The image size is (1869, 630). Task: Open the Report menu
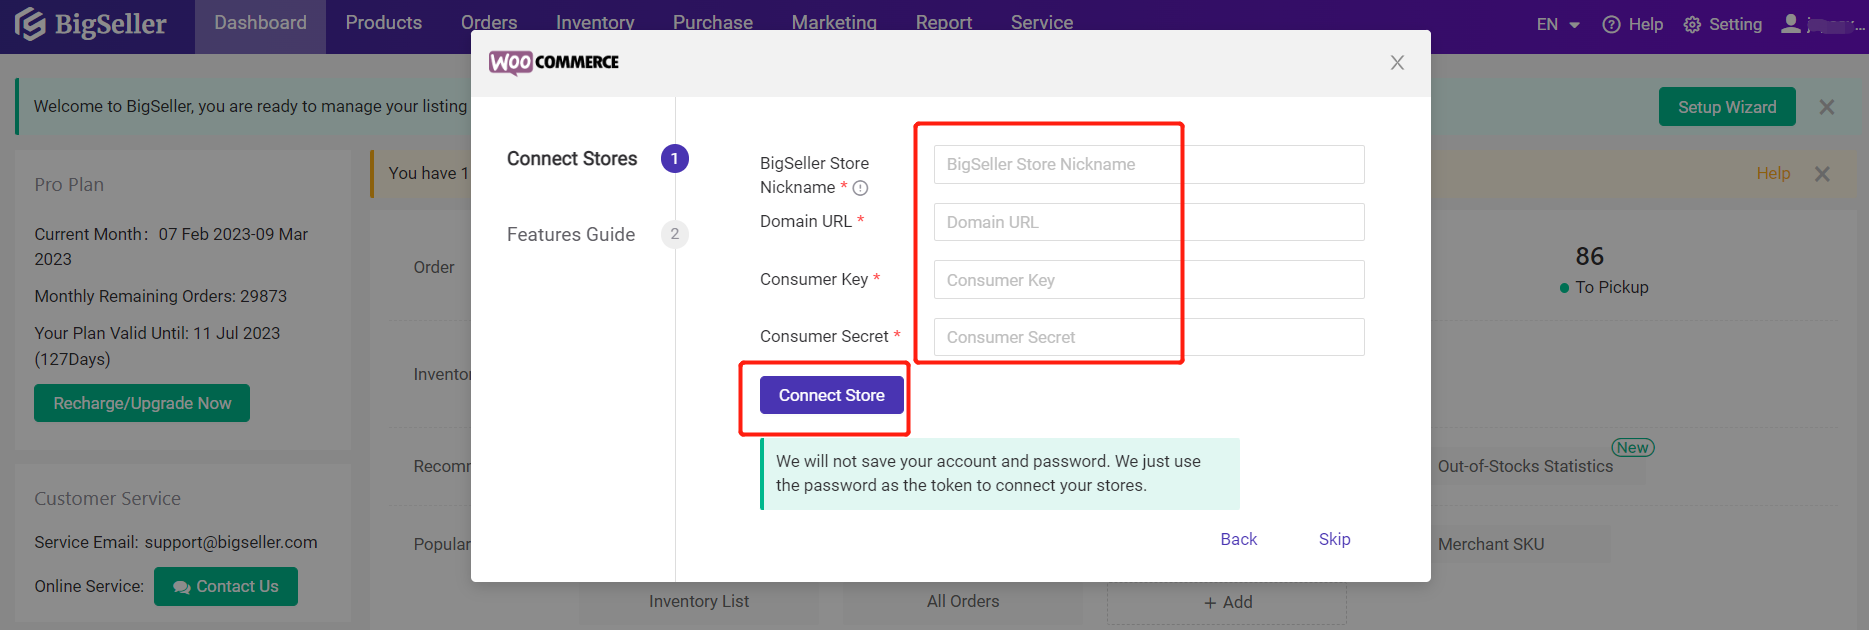coord(944,23)
